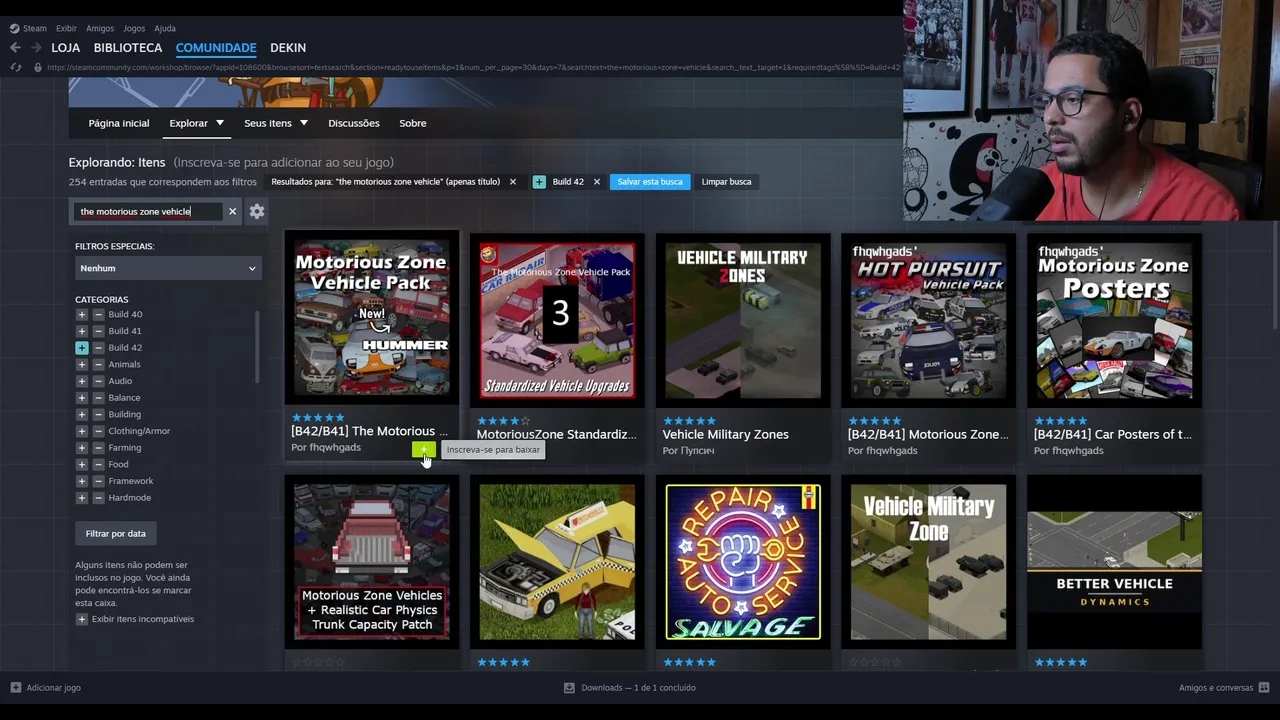
Task: Remove the 'the motorious zone vehicle' results filter
Action: point(513,182)
